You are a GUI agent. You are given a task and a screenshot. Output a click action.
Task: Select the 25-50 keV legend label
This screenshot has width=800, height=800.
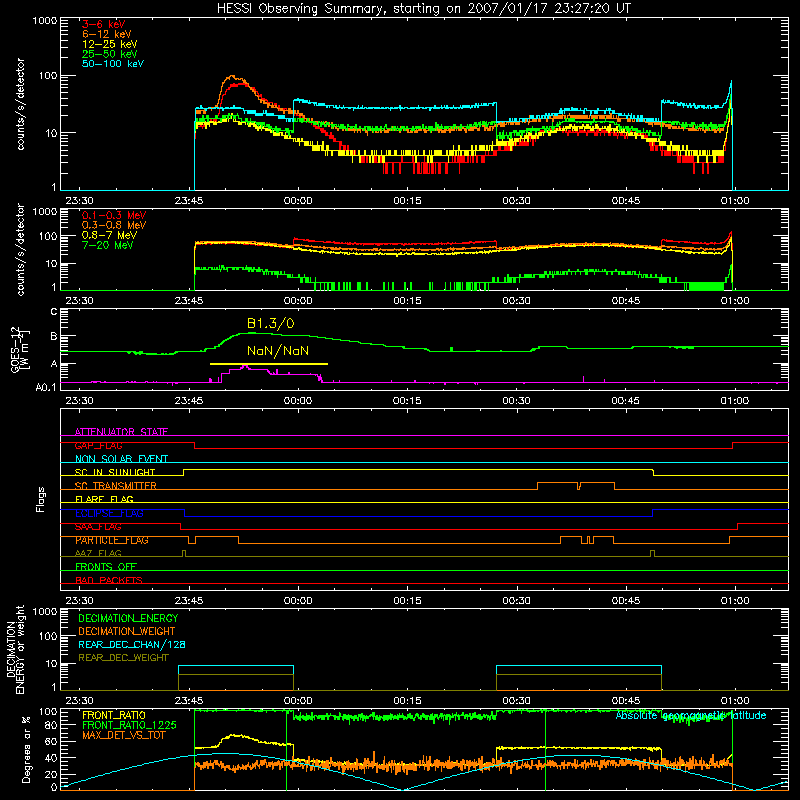110,54
